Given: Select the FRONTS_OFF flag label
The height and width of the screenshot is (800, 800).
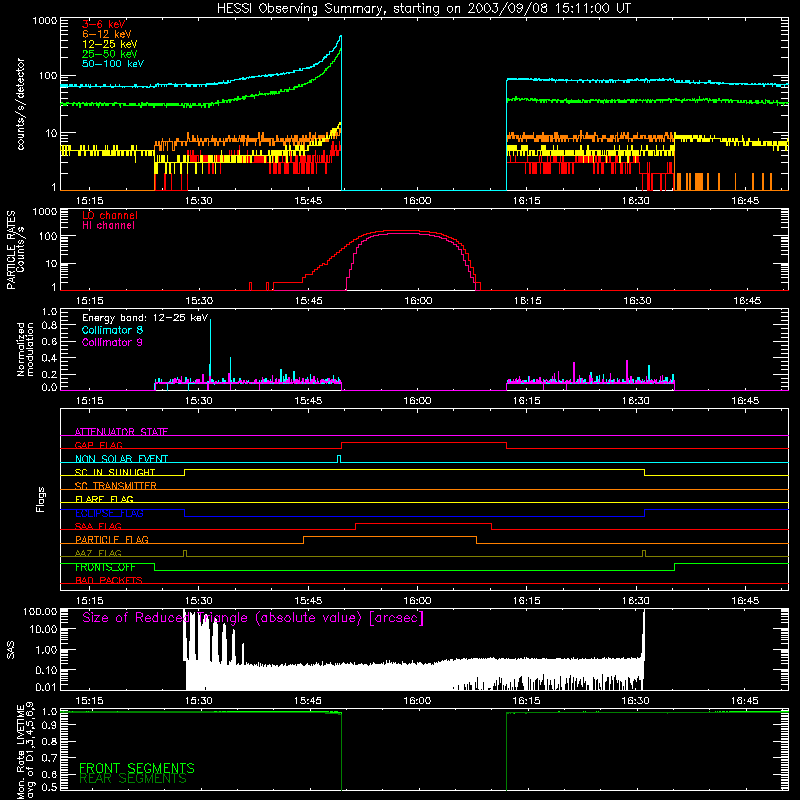Looking at the screenshot, I should [x=105, y=567].
